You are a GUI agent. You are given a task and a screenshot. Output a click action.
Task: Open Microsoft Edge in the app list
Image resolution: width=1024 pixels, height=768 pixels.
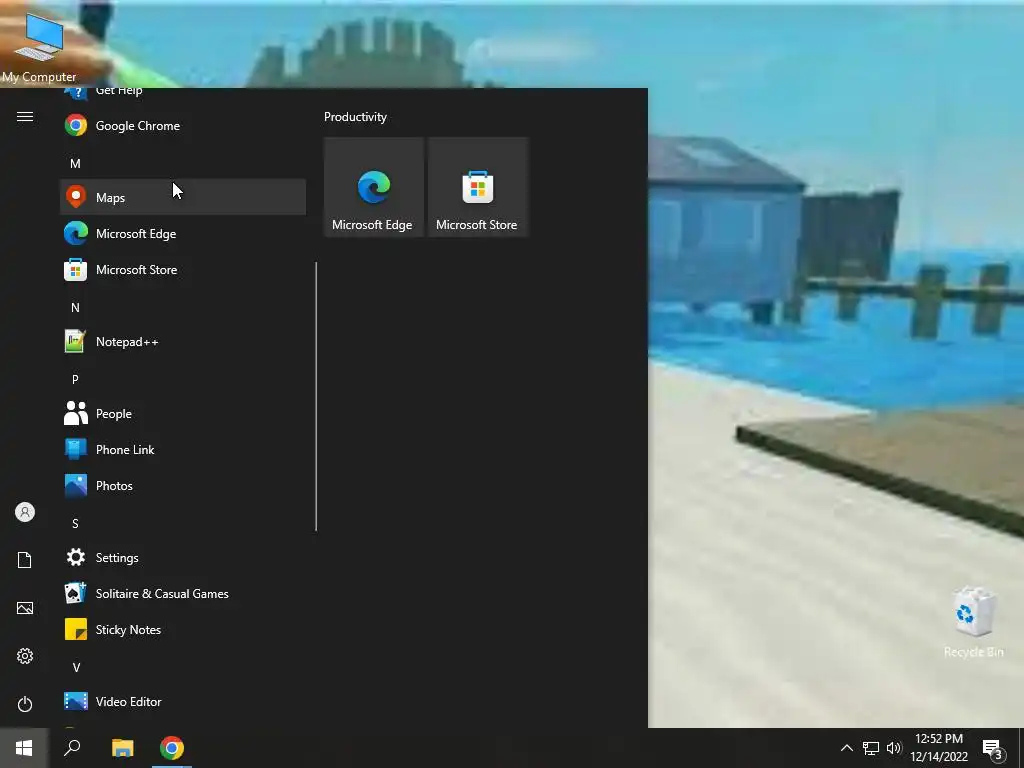click(x=183, y=233)
